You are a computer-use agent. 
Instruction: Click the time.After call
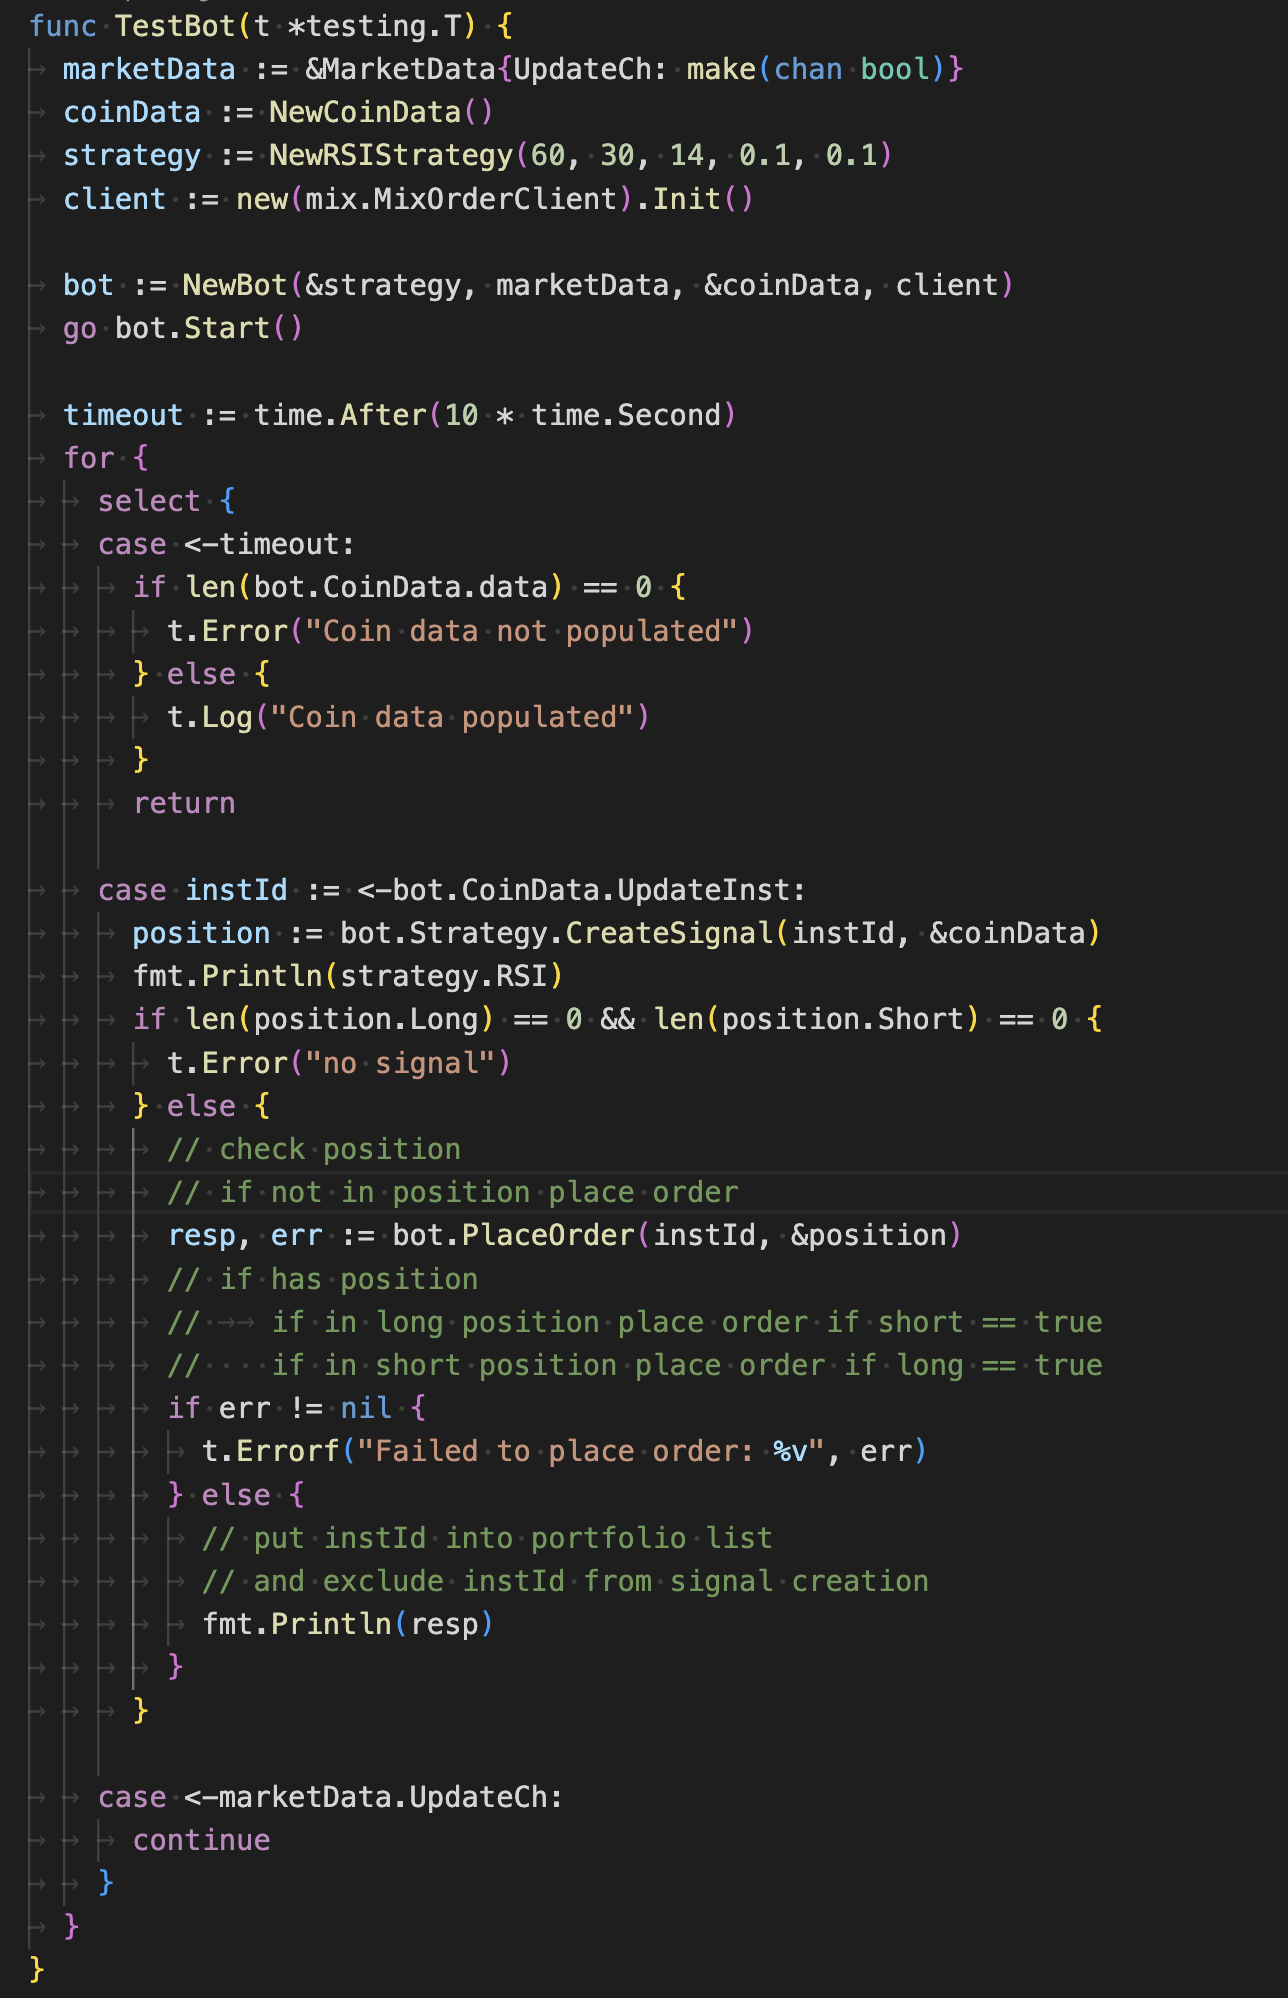[x=340, y=415]
